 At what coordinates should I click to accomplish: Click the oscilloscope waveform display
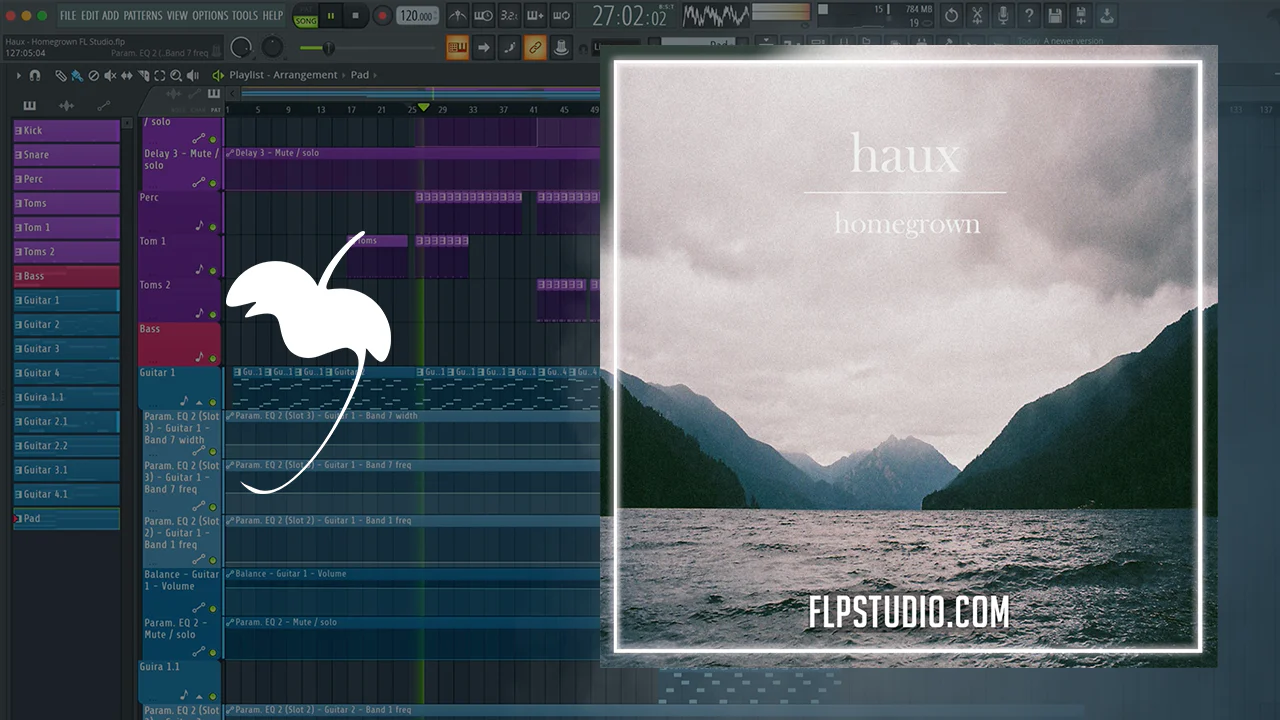click(714, 16)
